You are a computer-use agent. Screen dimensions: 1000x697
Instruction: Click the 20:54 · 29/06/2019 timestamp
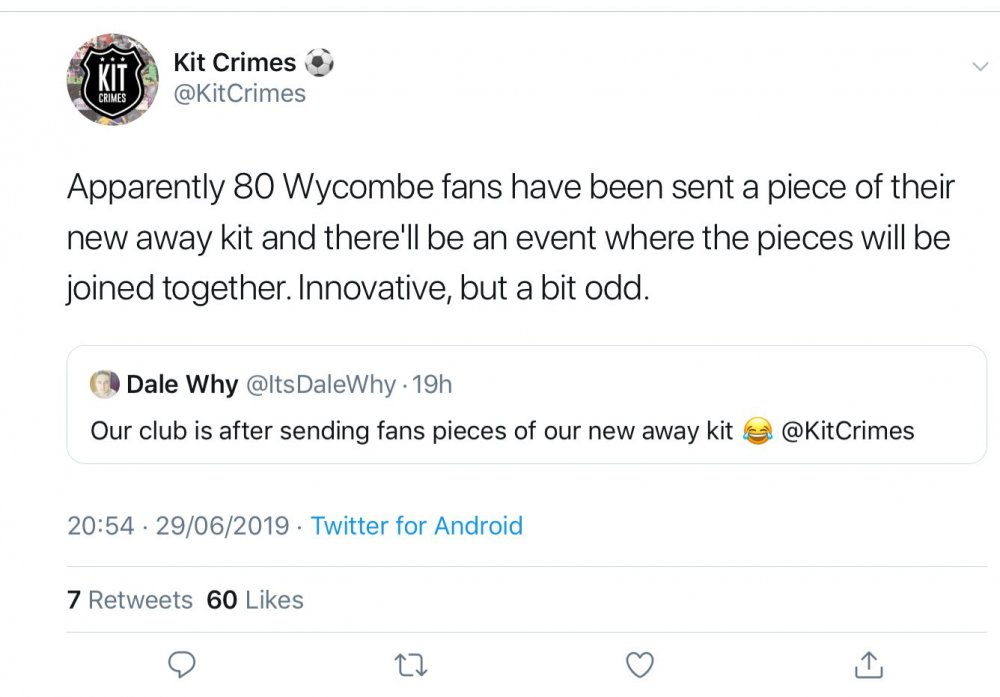[178, 526]
